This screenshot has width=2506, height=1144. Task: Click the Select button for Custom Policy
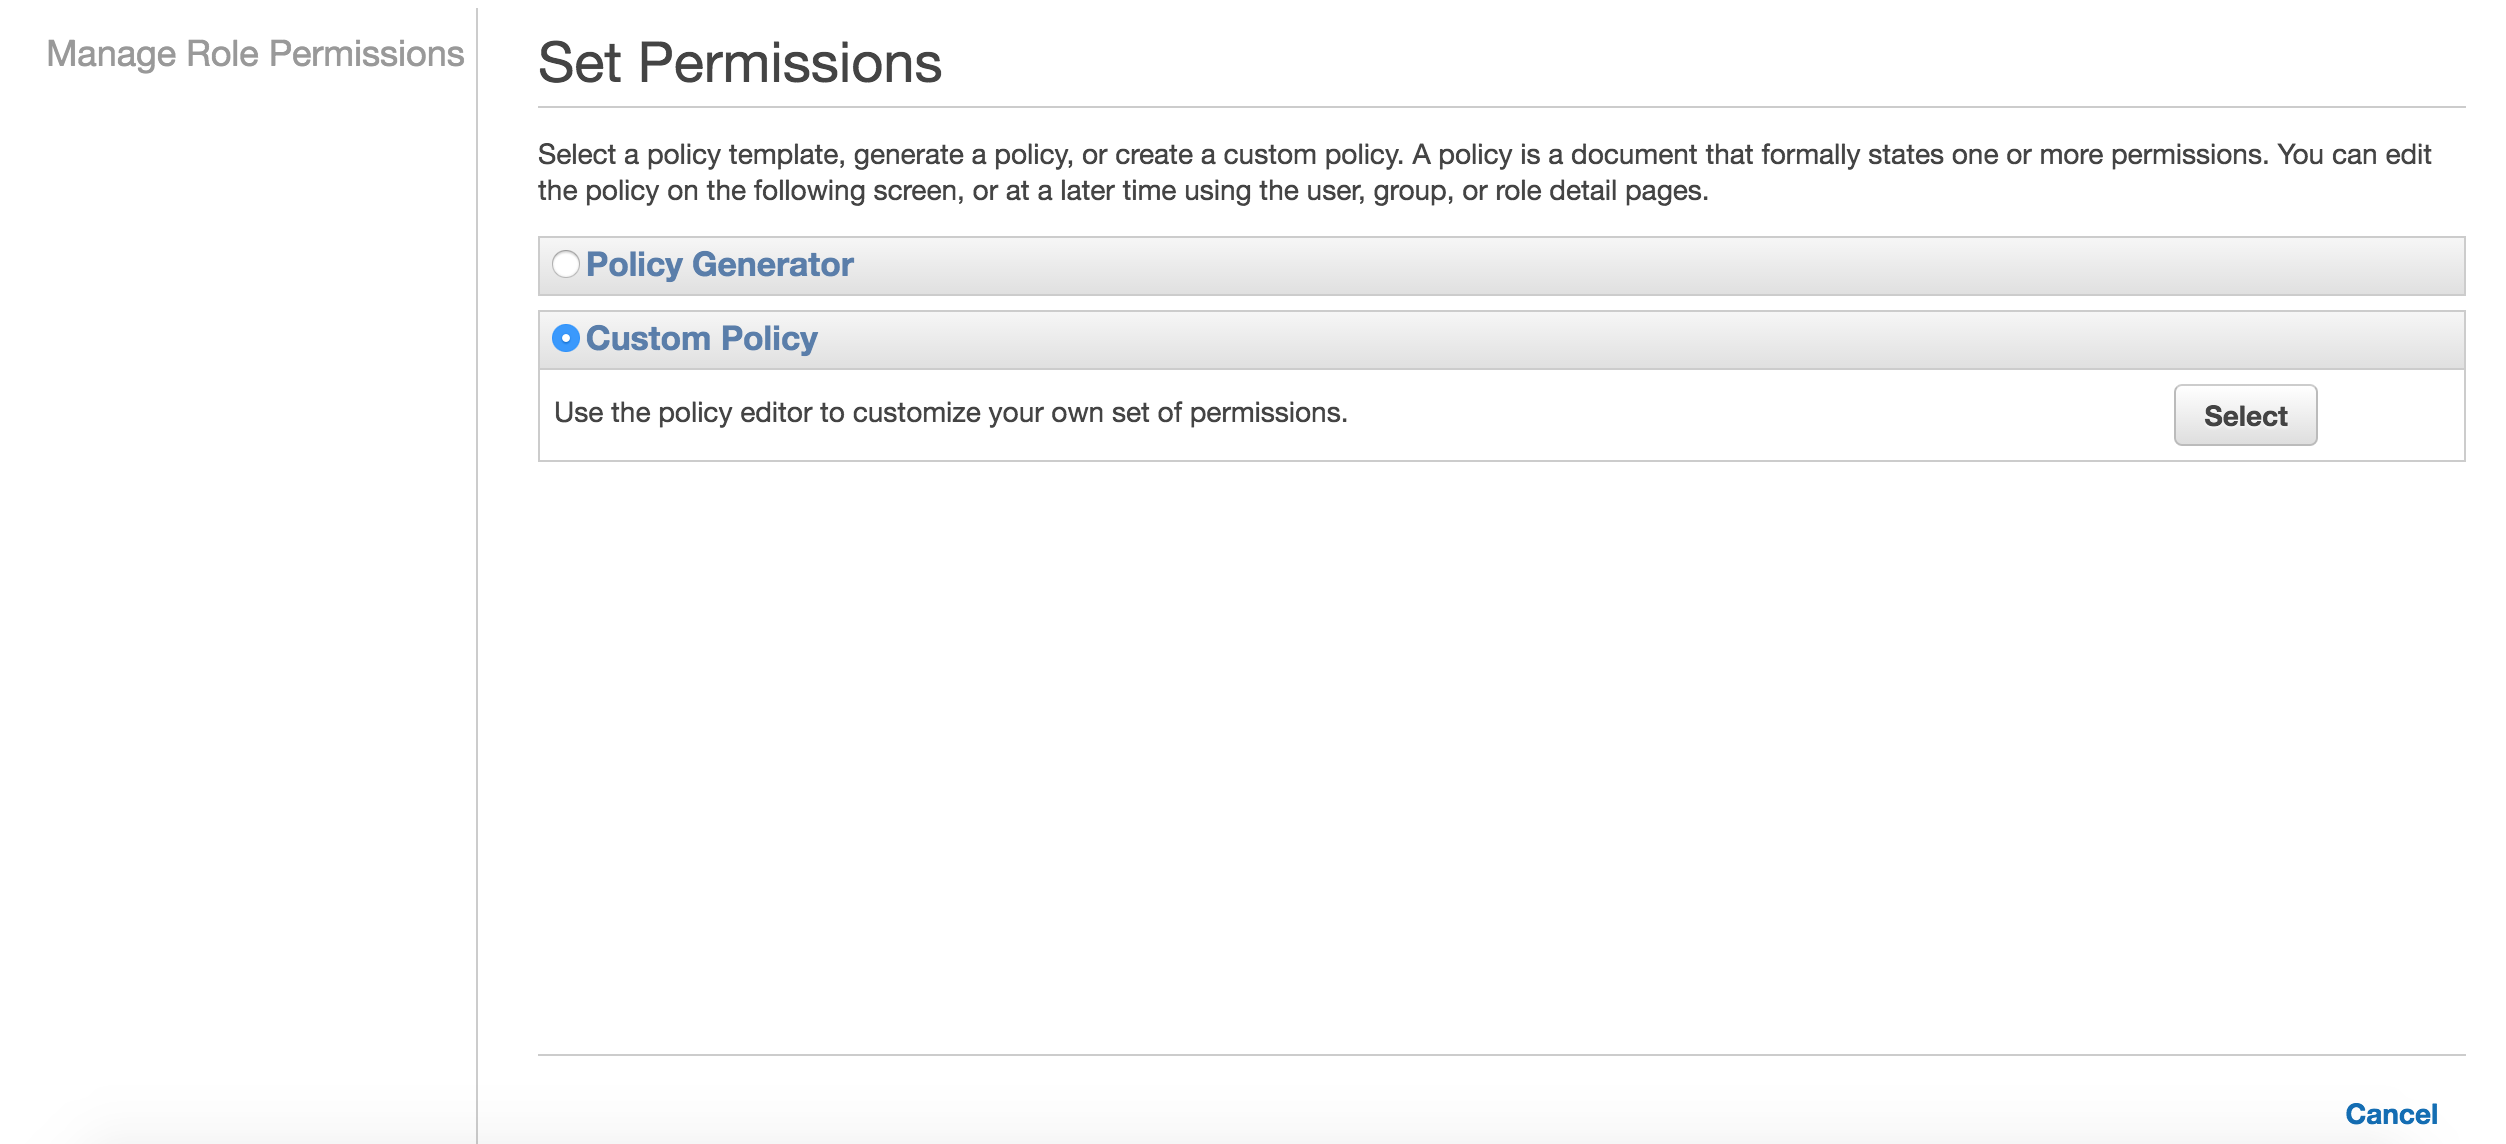[2245, 415]
